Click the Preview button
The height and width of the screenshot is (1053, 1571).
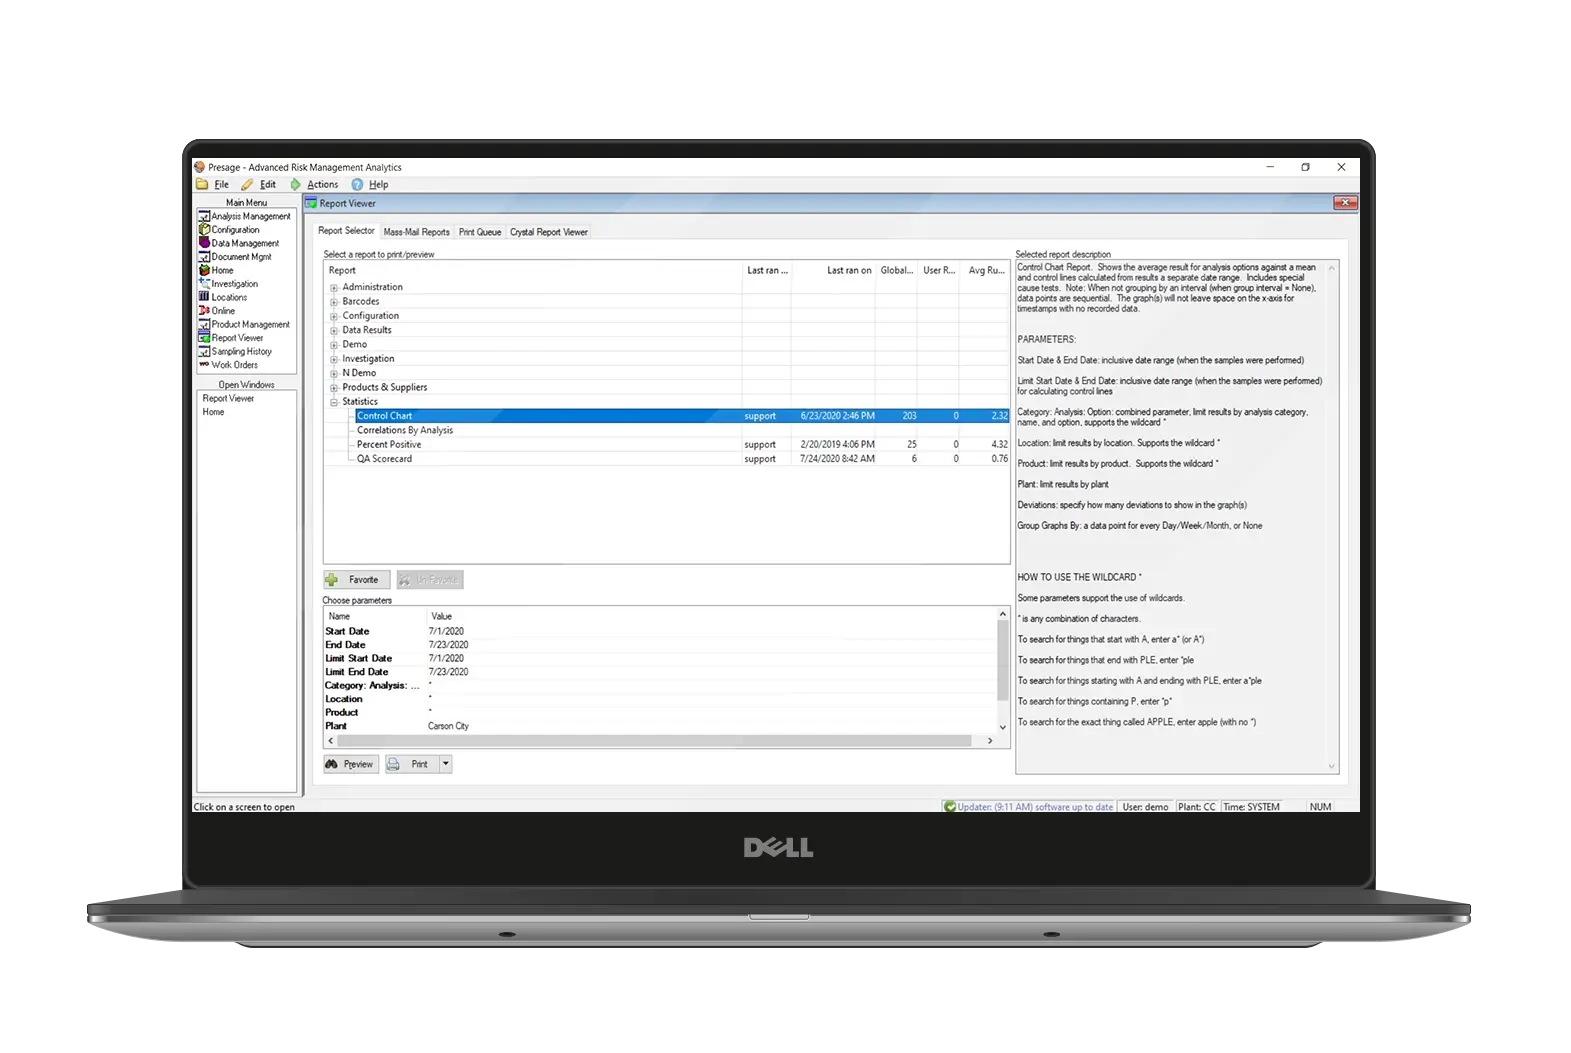tap(351, 764)
